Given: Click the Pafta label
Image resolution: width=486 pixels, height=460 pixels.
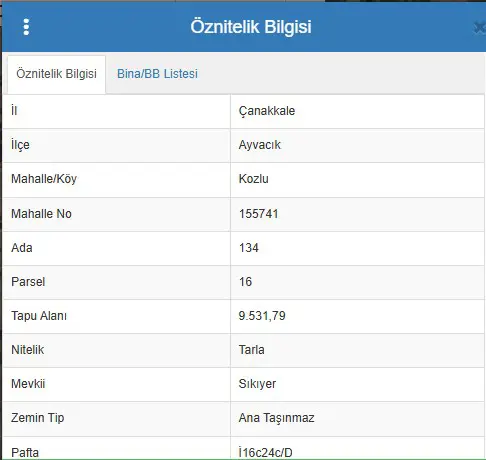Looking at the screenshot, I should 25,453.
